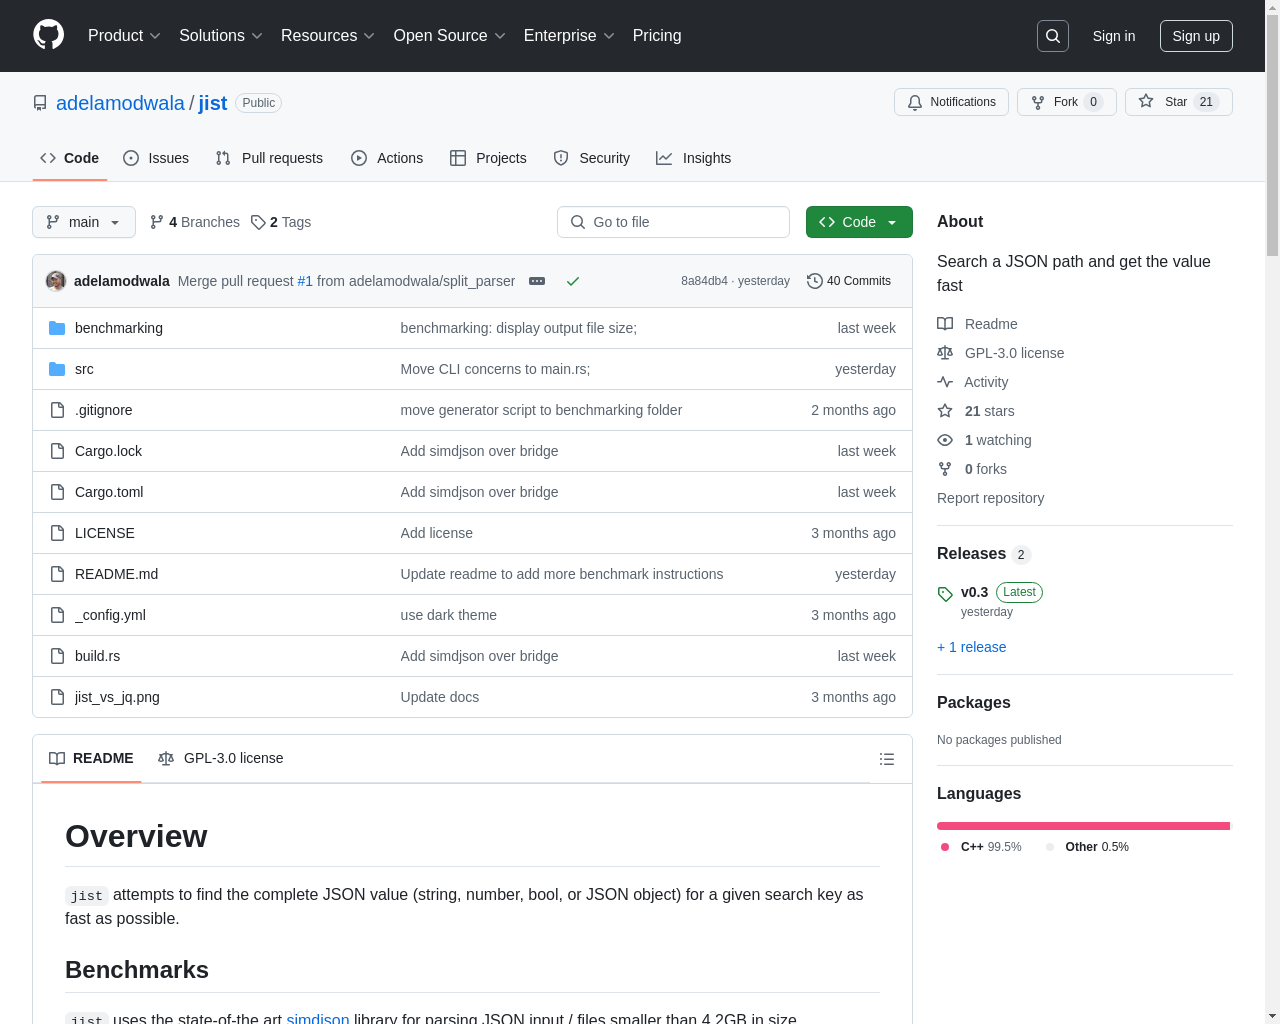Switch to the Issues tab
Image resolution: width=1280 pixels, height=1024 pixels.
(156, 158)
